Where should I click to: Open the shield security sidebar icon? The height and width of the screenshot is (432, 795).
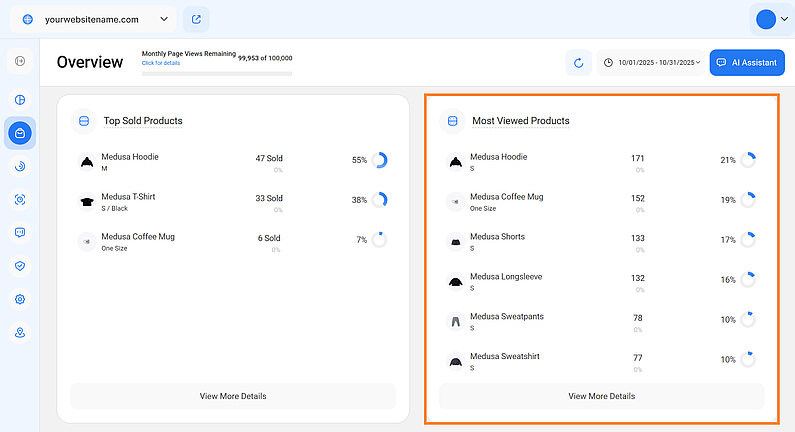20,266
